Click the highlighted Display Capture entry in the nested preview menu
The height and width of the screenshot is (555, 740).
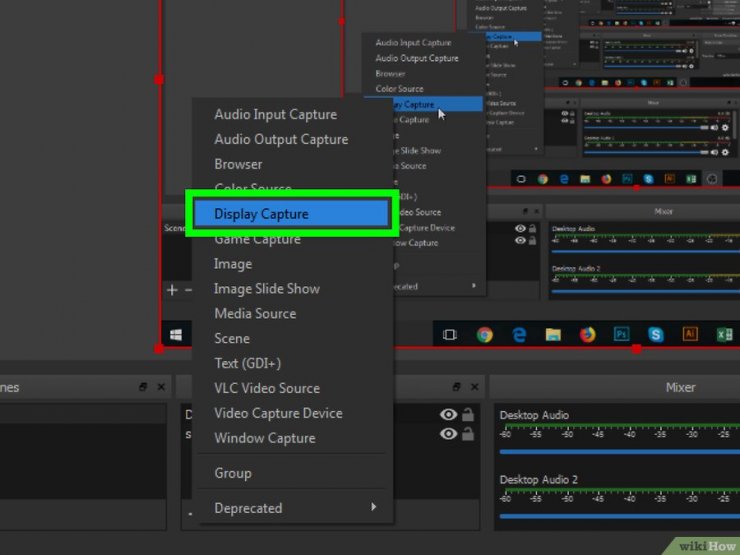click(x=437, y=104)
